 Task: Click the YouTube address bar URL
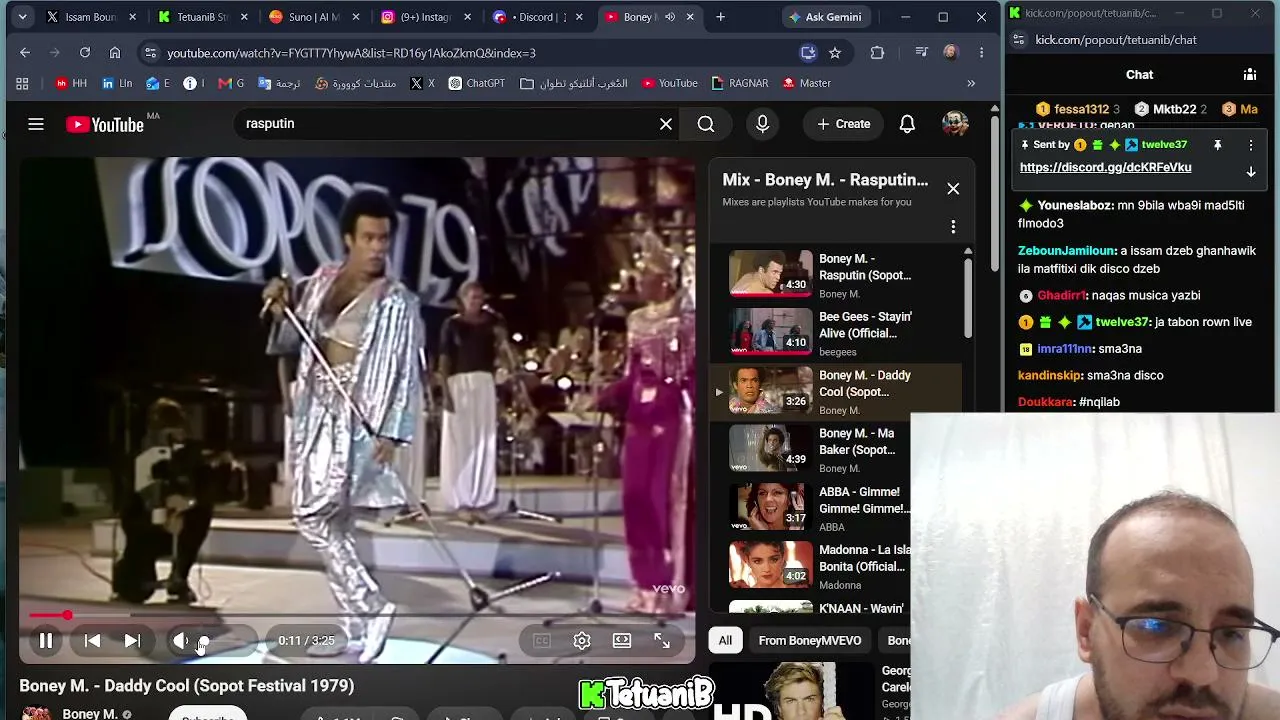click(x=352, y=53)
